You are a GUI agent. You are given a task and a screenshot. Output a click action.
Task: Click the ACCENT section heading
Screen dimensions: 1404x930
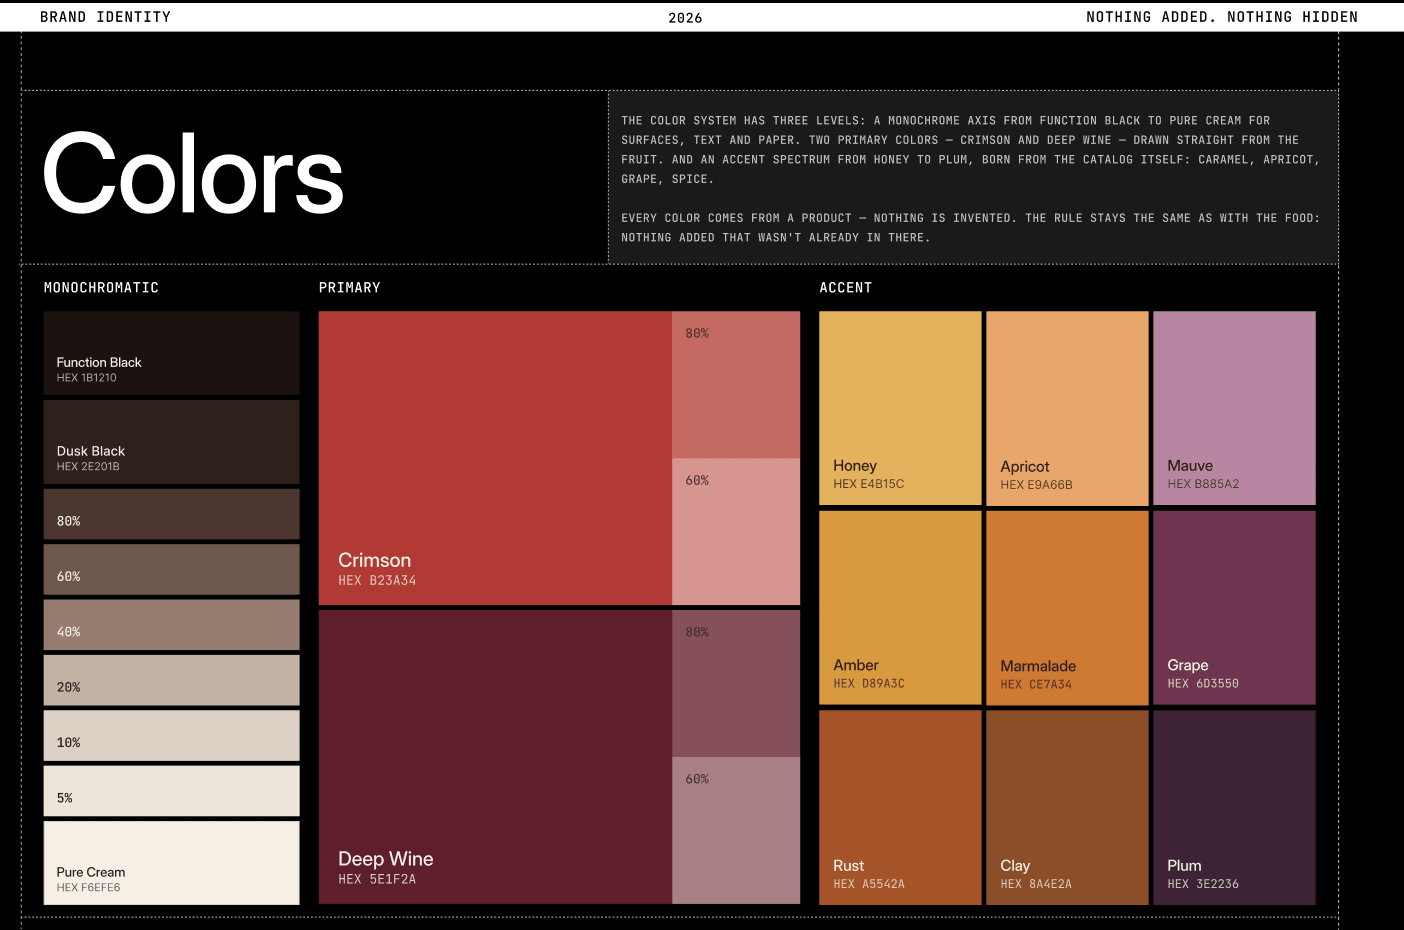point(846,288)
